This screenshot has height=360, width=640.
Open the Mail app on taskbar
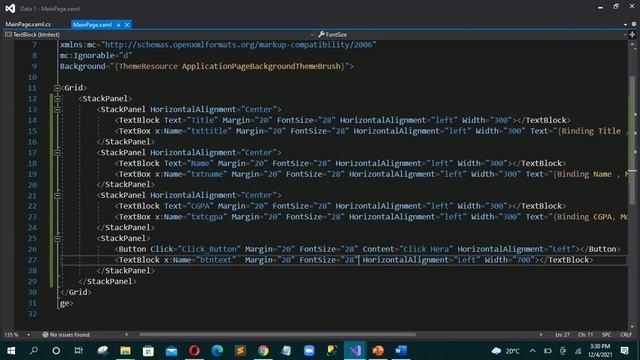(171, 351)
